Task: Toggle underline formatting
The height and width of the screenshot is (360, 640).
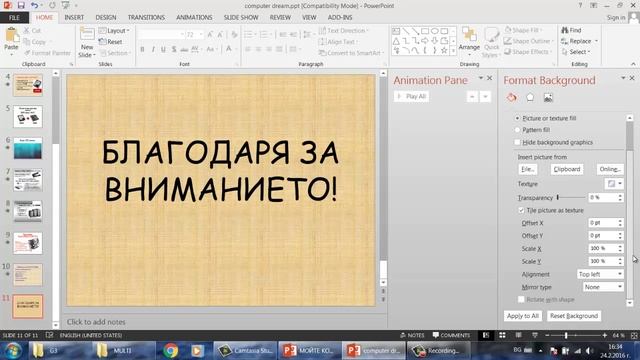Action: pyautogui.click(x=163, y=49)
